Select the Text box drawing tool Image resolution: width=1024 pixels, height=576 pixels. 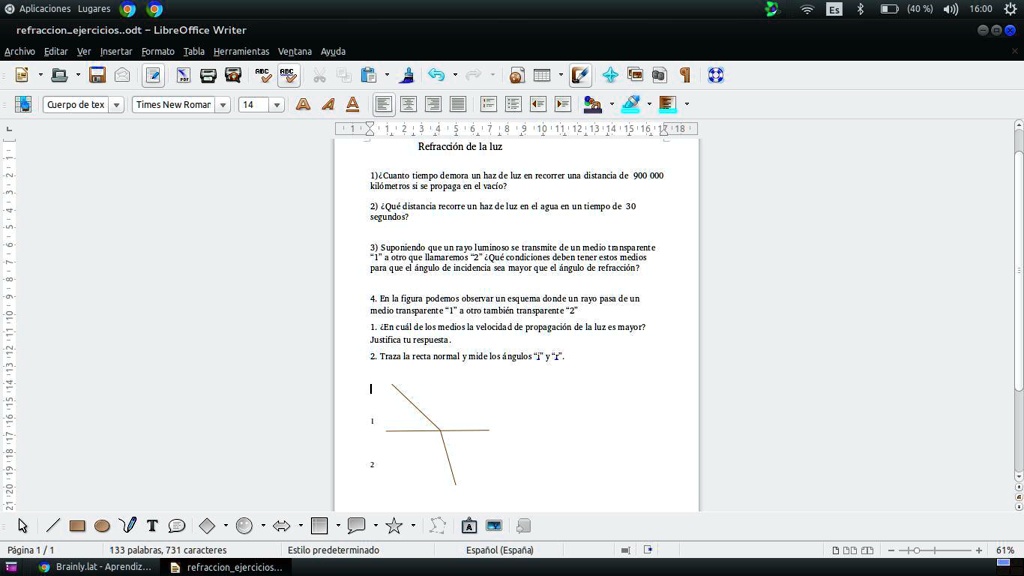tap(152, 525)
